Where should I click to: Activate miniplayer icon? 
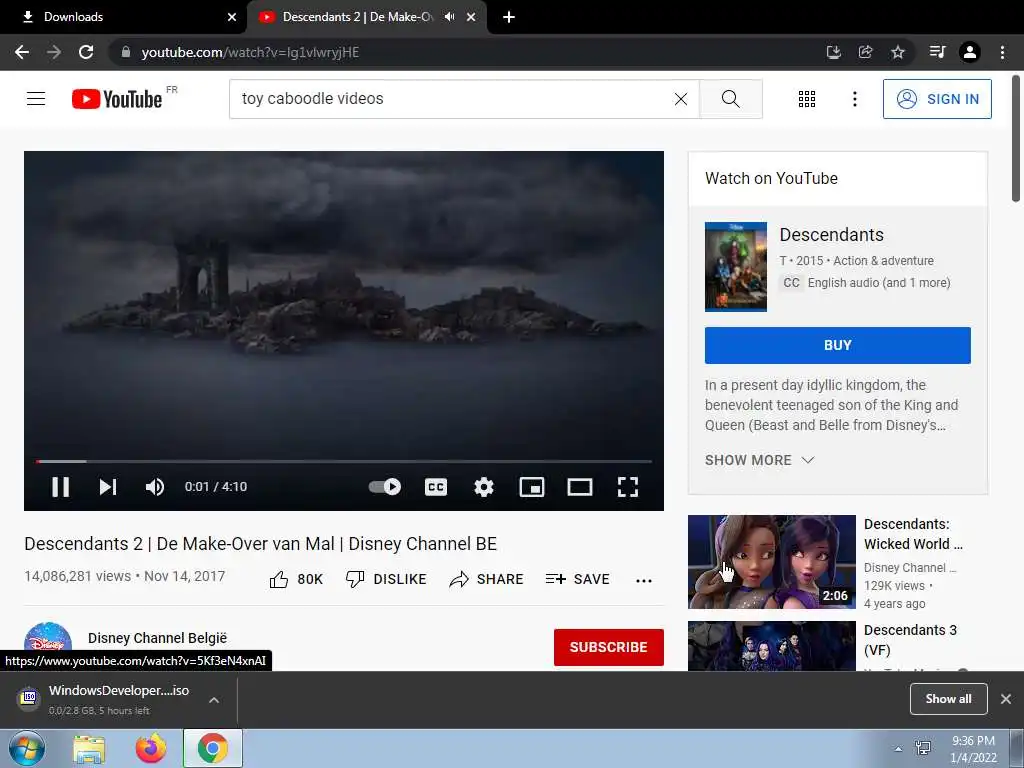(532, 487)
